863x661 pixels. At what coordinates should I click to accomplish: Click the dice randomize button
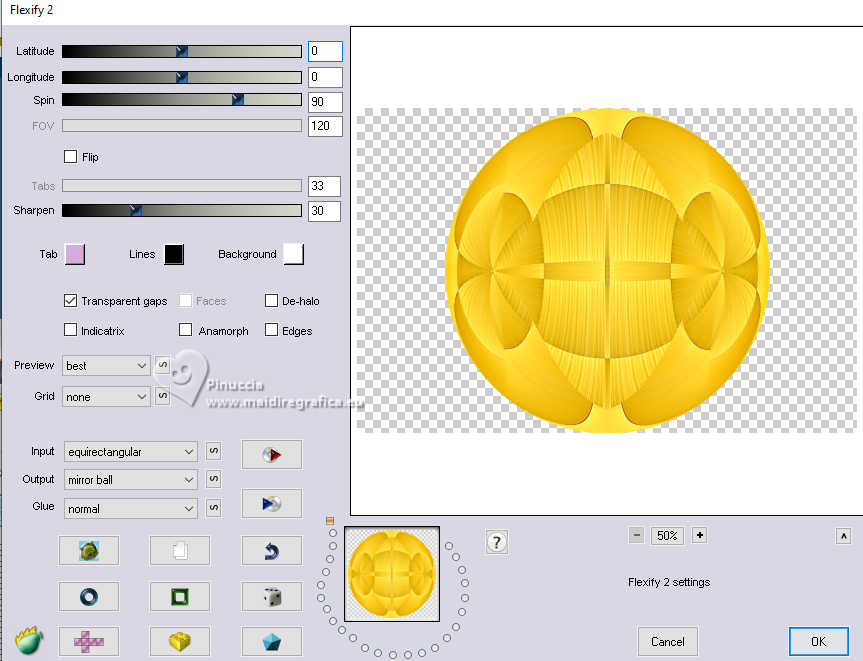[x=271, y=597]
